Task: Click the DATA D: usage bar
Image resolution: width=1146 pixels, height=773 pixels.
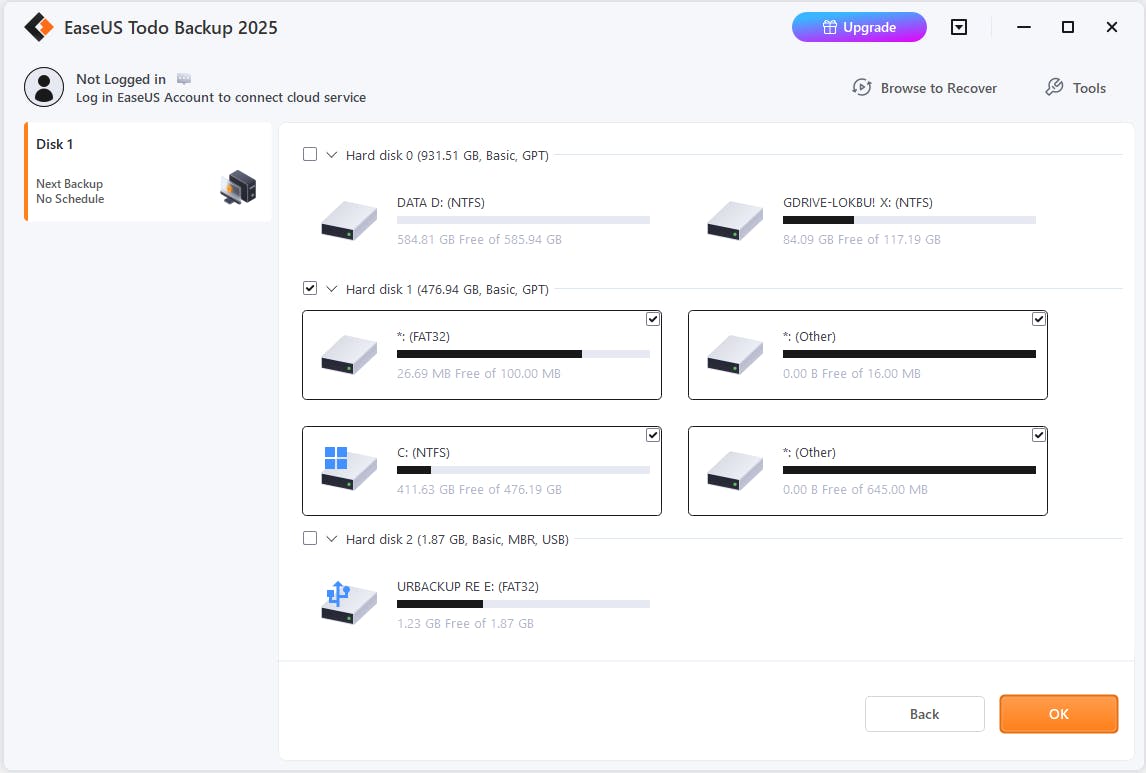Action: pos(523,220)
